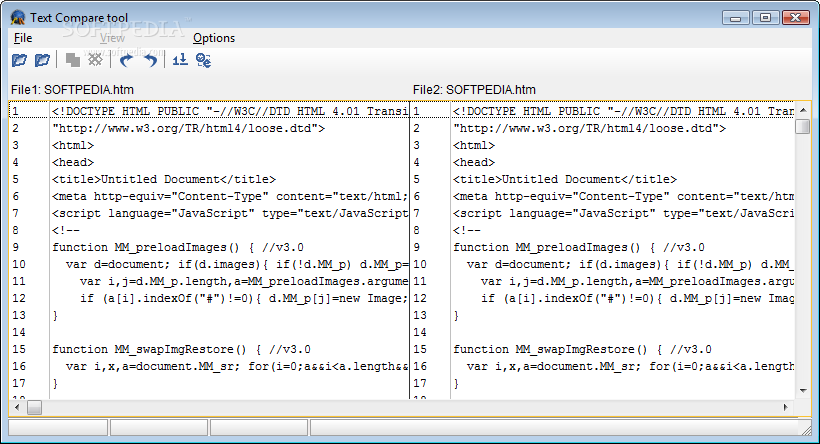Image resolution: width=820 pixels, height=444 pixels.
Task: Click the File1: SOFTPEDIA.htm label
Action: (72, 90)
